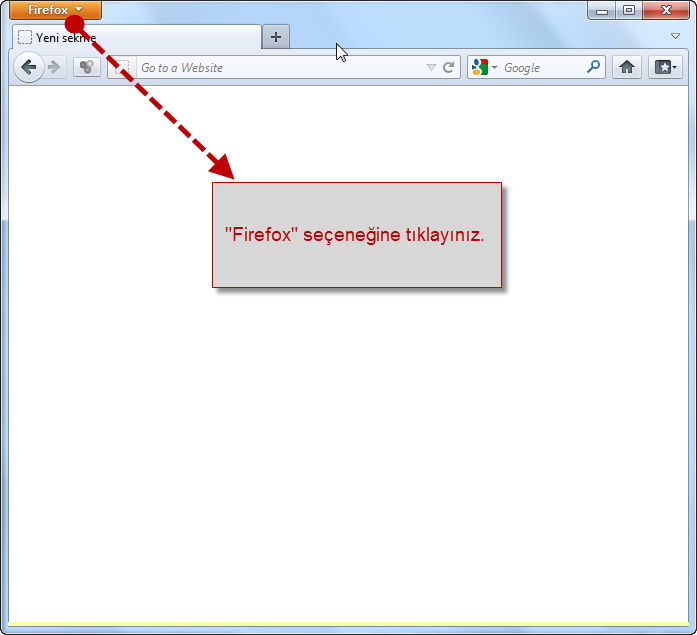
Task: Click the site identity icon in the address bar
Action: 122,68
